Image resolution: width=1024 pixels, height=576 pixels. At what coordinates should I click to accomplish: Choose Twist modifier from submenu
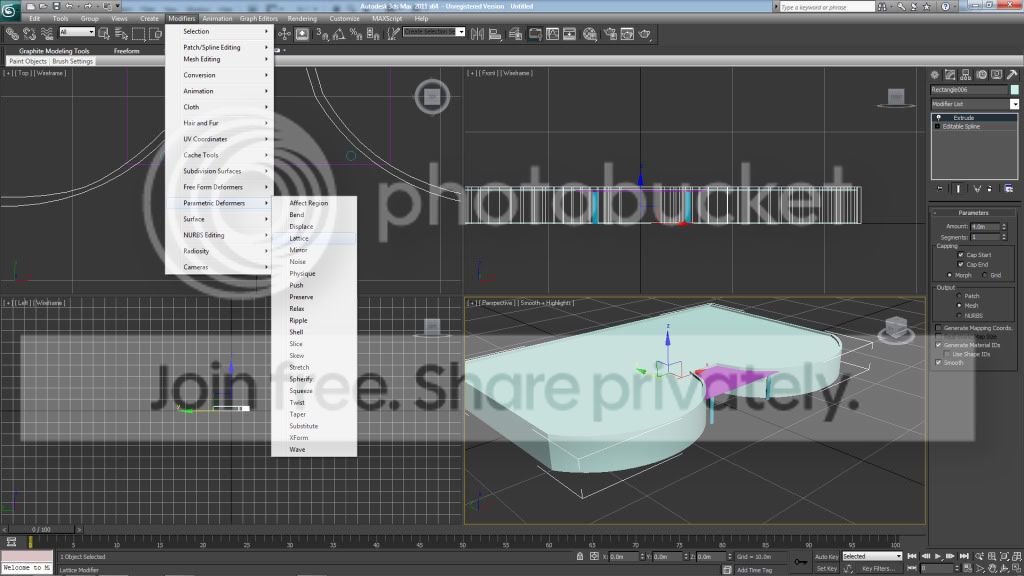[x=314, y=403]
